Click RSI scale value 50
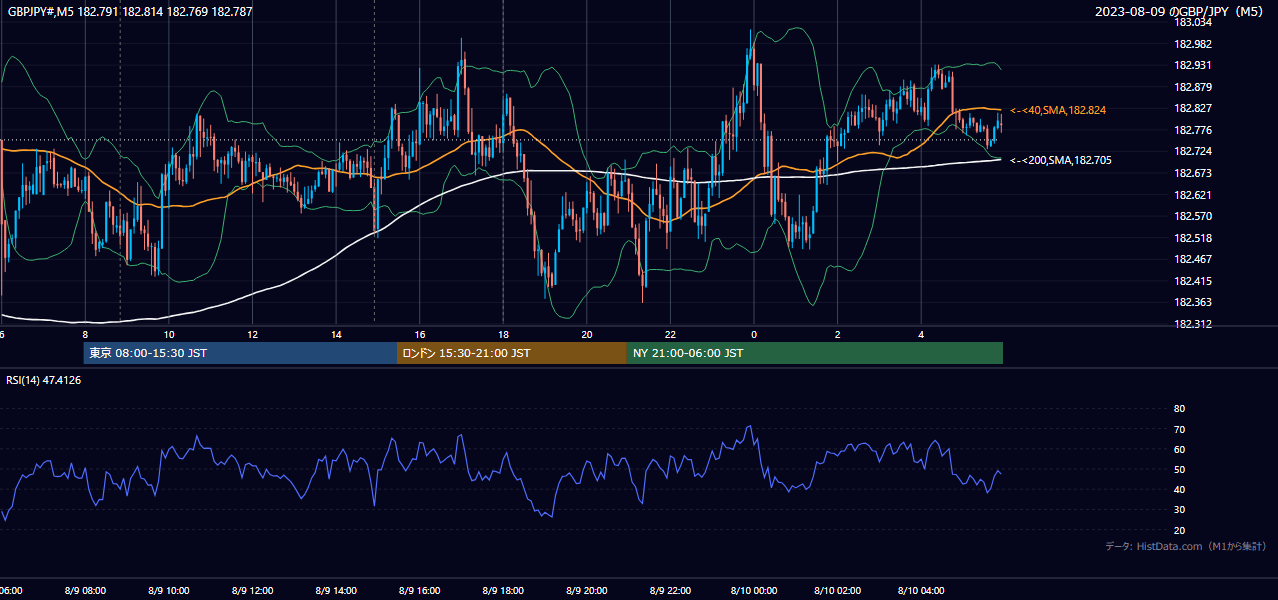Image resolution: width=1278 pixels, height=600 pixels. click(x=1179, y=469)
